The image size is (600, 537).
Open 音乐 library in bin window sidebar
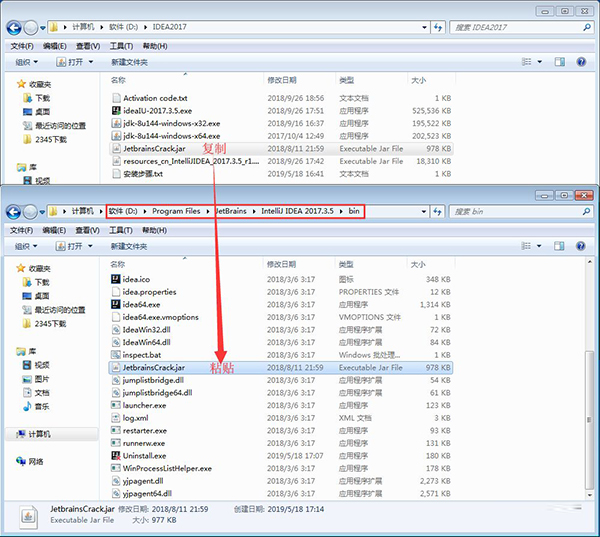pos(41,407)
